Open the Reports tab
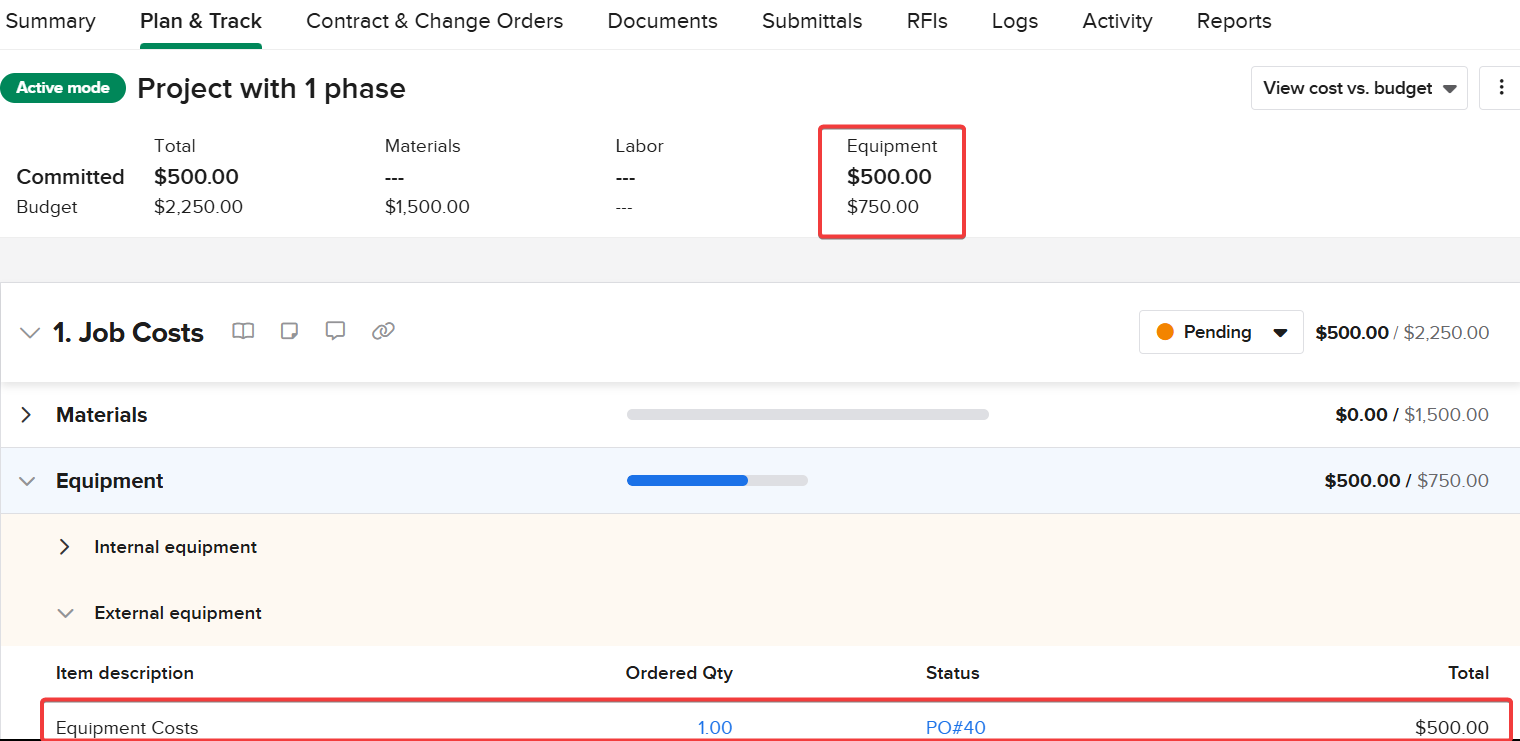This screenshot has height=741, width=1520. (1233, 21)
